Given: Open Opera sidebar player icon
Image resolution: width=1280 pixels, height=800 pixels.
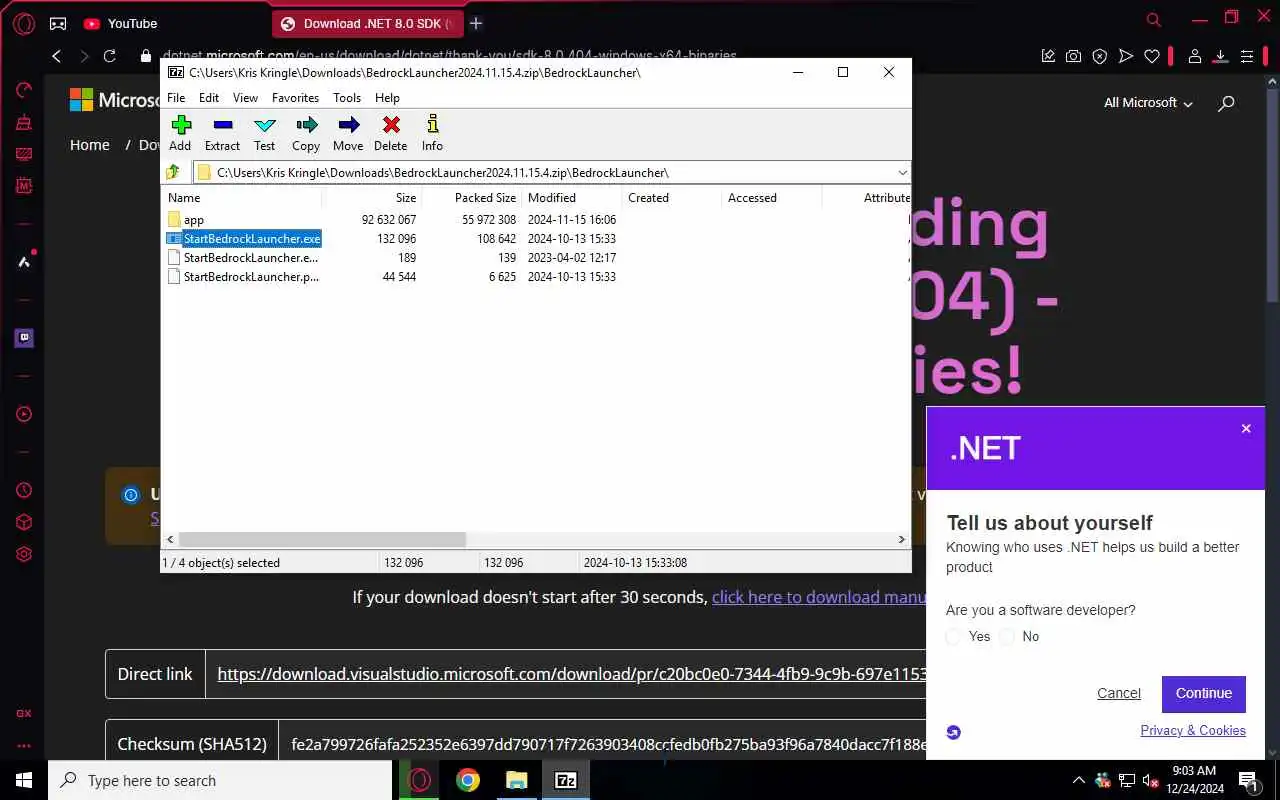Looking at the screenshot, I should pos(24,414).
